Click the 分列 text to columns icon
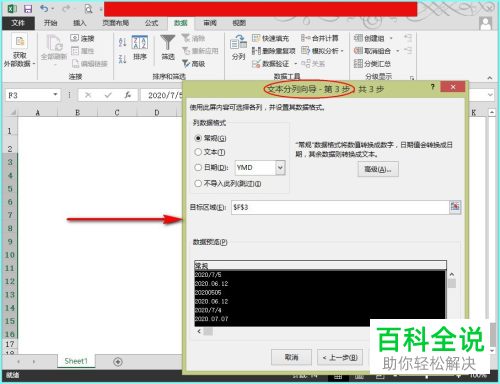The image size is (500, 384). (239, 48)
